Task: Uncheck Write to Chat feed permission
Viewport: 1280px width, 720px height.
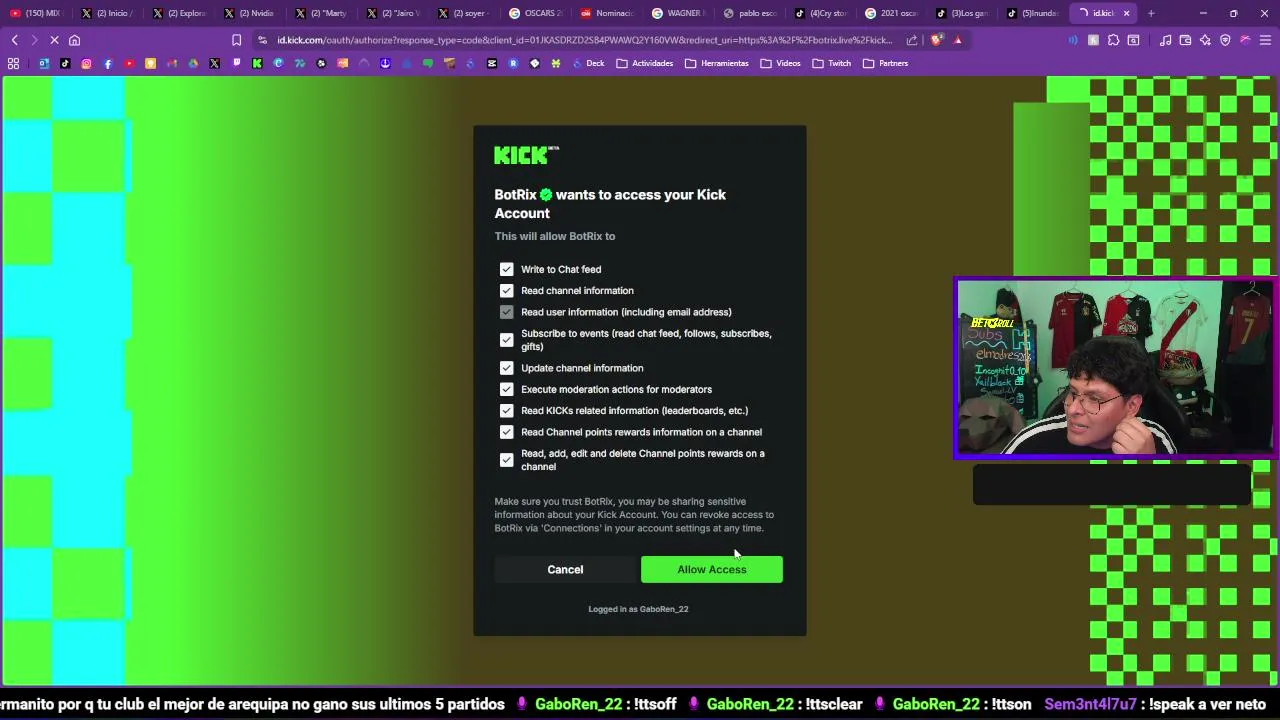Action: pos(506,269)
